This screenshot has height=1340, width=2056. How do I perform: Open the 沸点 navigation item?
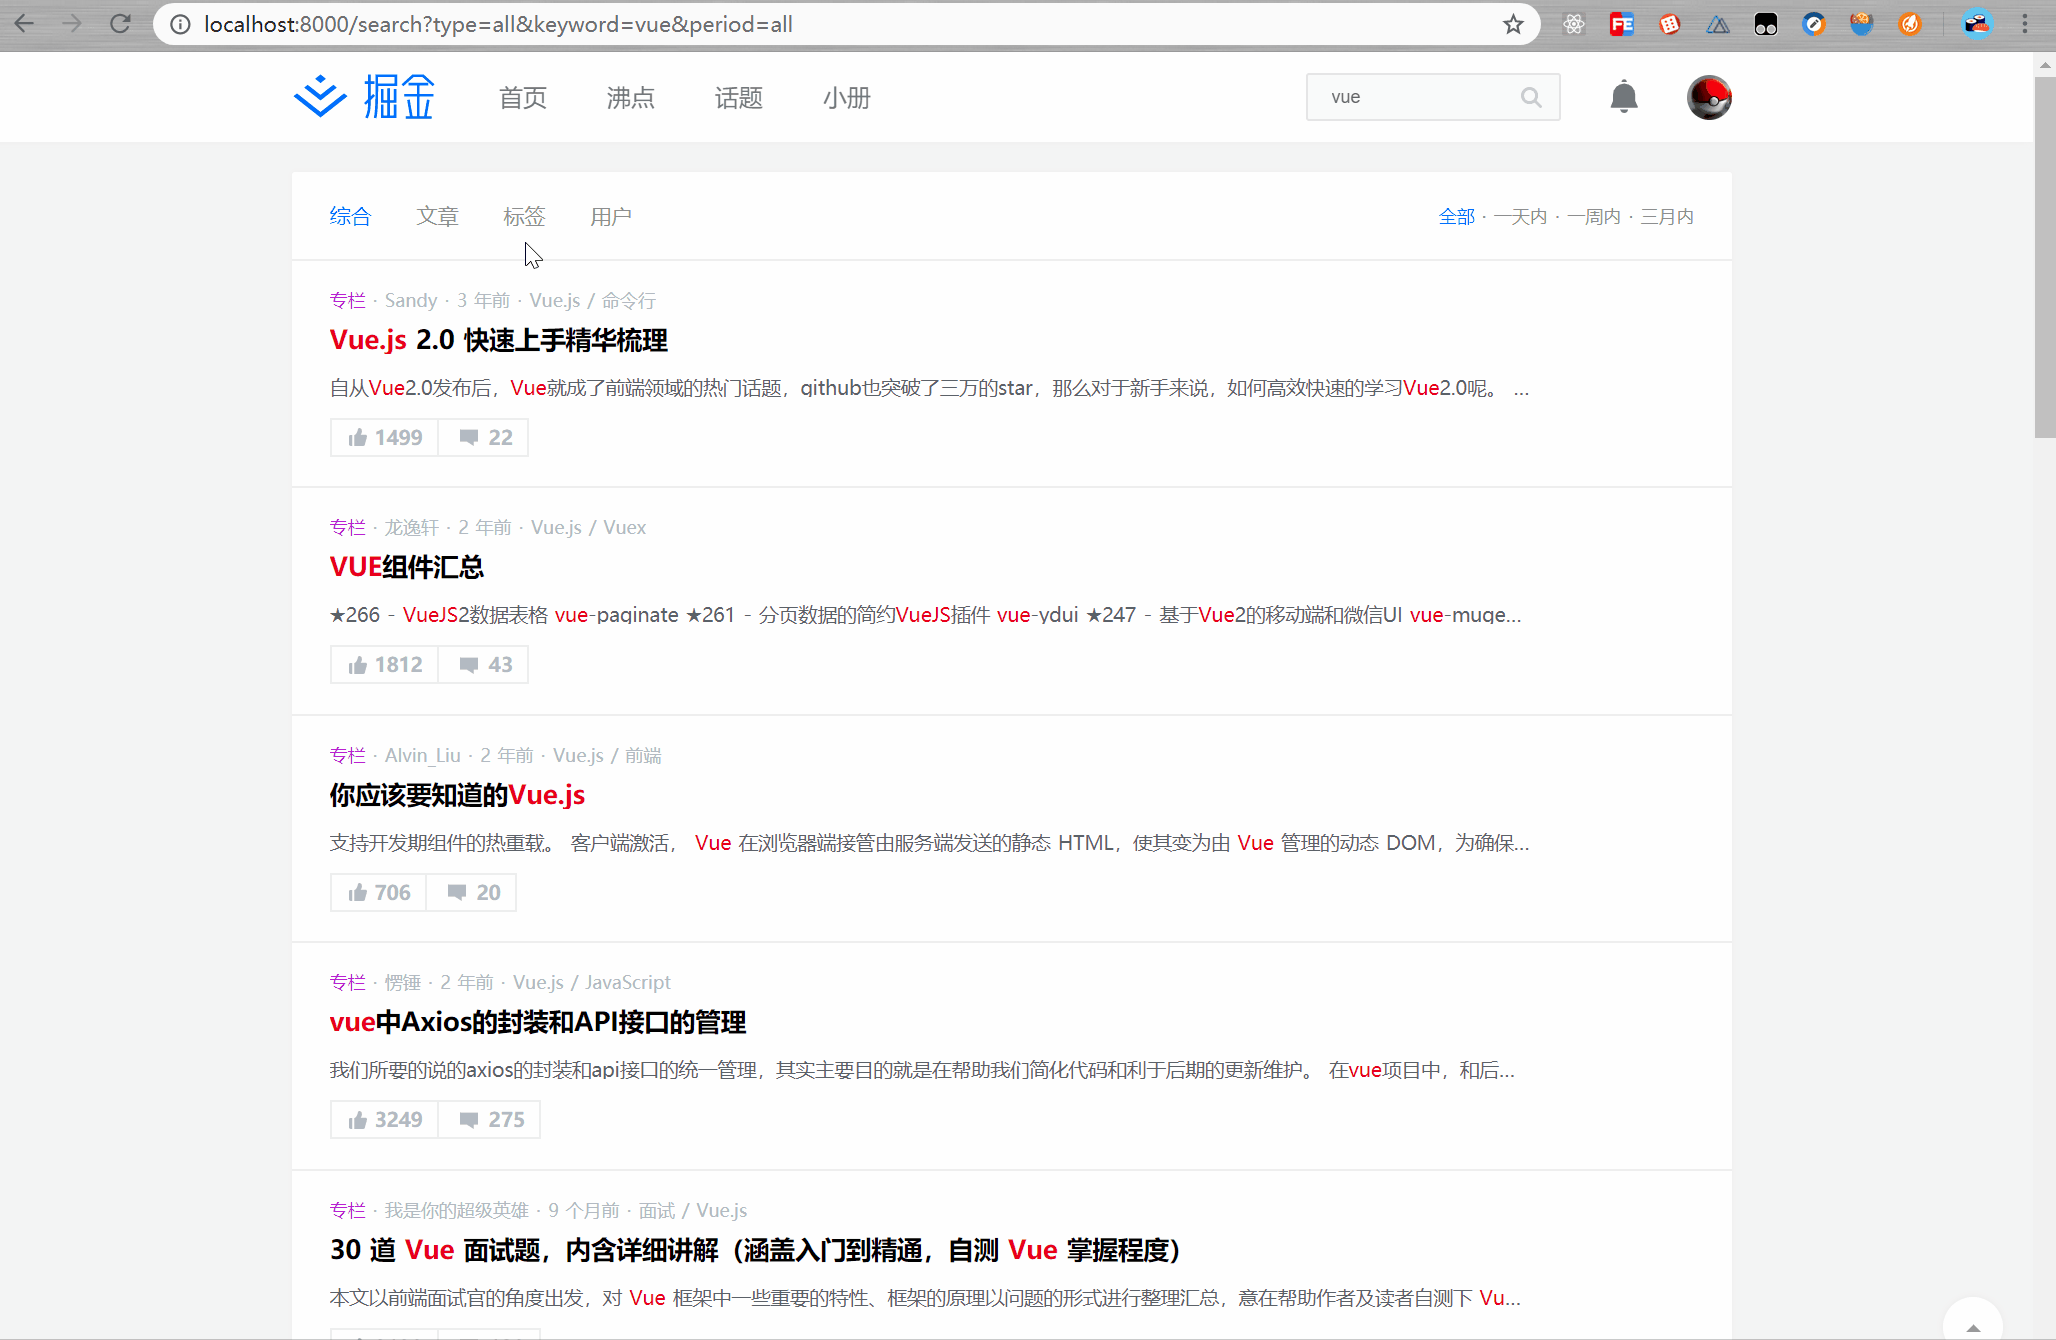630,98
